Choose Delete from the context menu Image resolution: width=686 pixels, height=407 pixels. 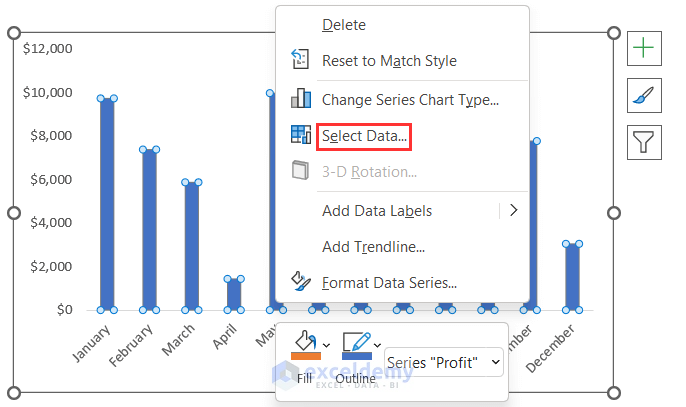coord(344,25)
